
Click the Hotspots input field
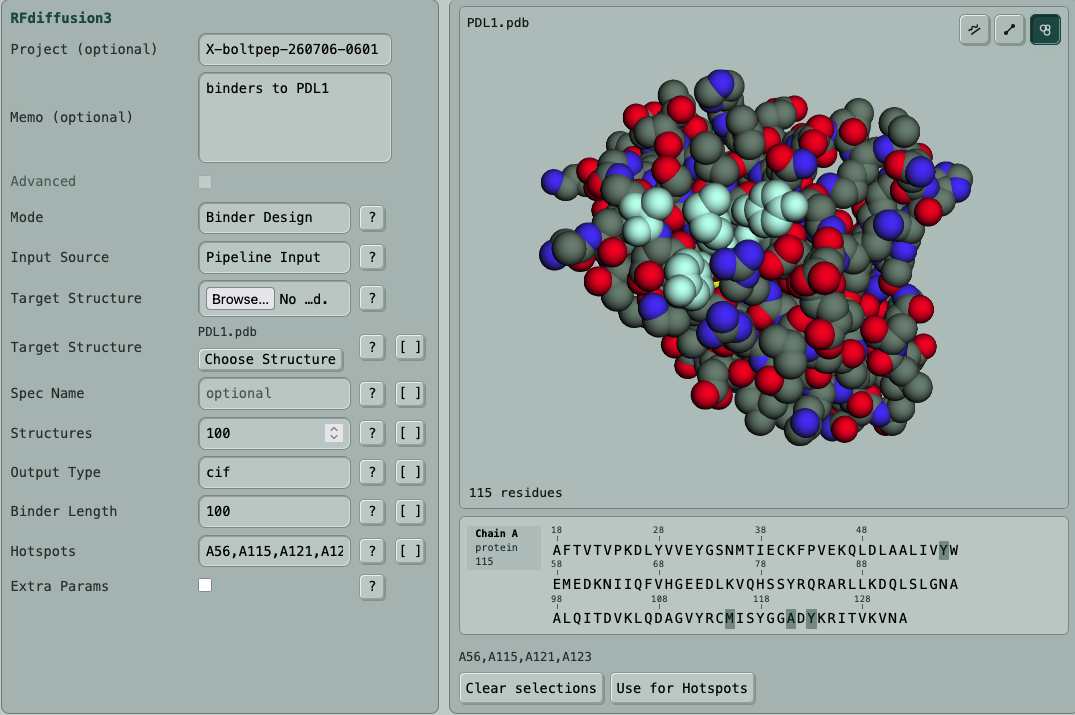click(x=274, y=551)
